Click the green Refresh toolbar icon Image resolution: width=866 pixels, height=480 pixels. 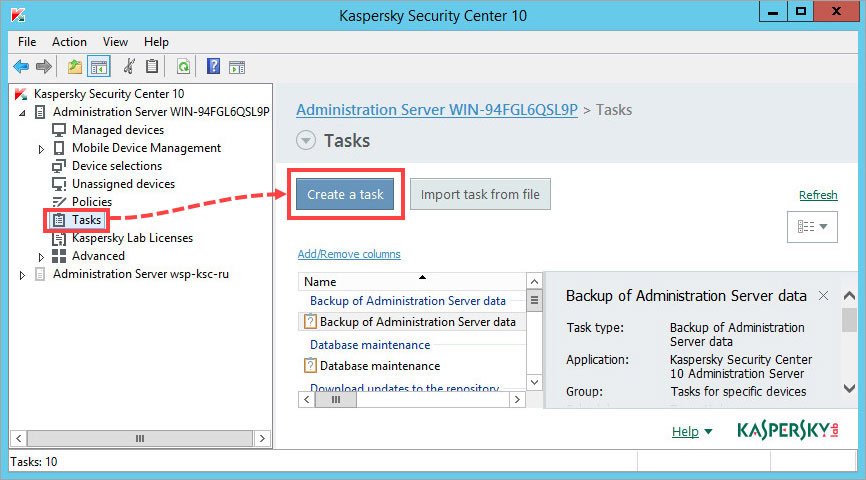183,67
